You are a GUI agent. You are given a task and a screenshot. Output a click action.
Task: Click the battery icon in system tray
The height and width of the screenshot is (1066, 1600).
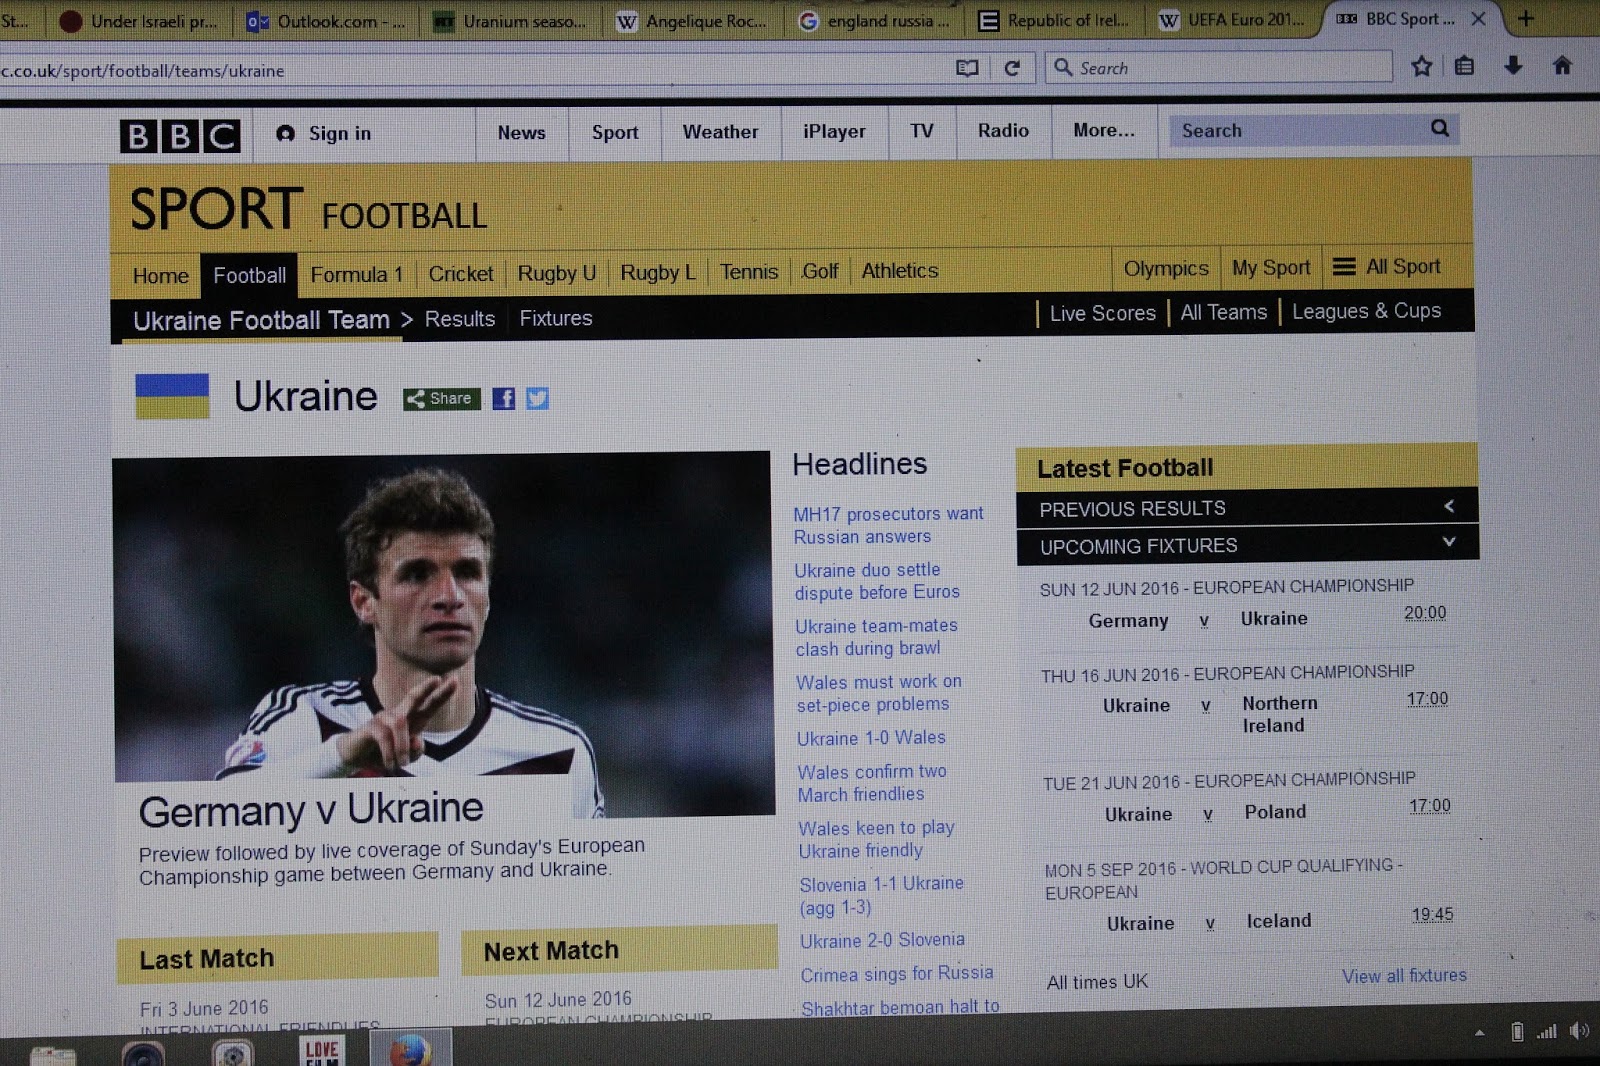click(1517, 1031)
